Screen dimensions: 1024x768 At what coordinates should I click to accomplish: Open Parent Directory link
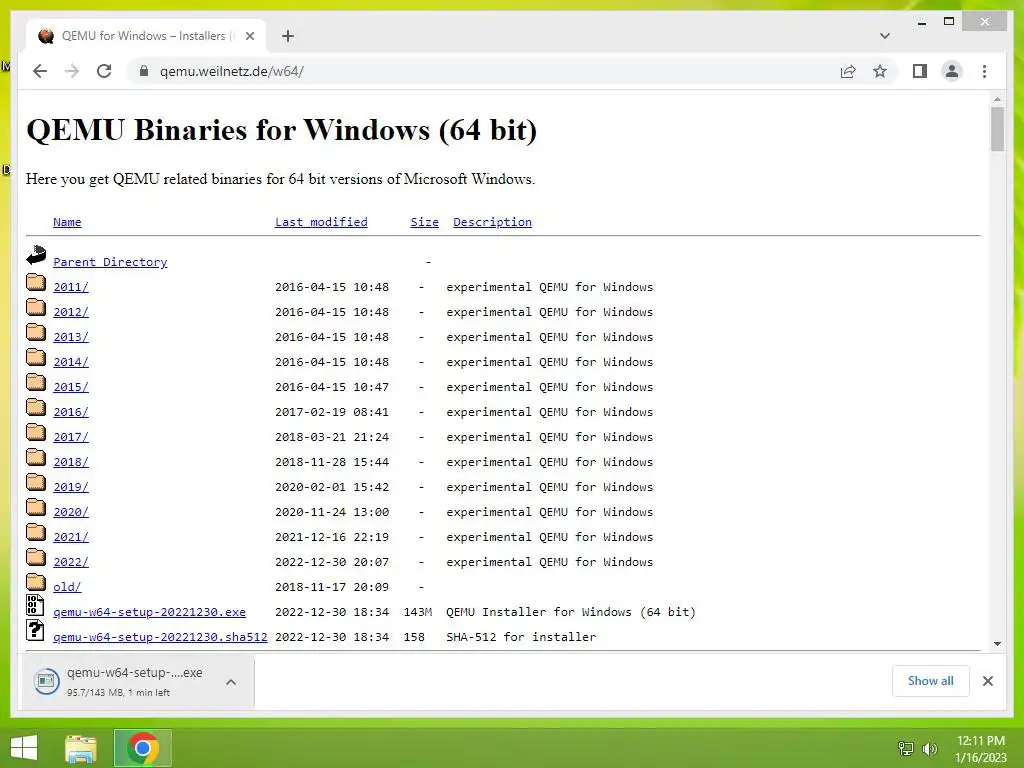pyautogui.click(x=110, y=262)
